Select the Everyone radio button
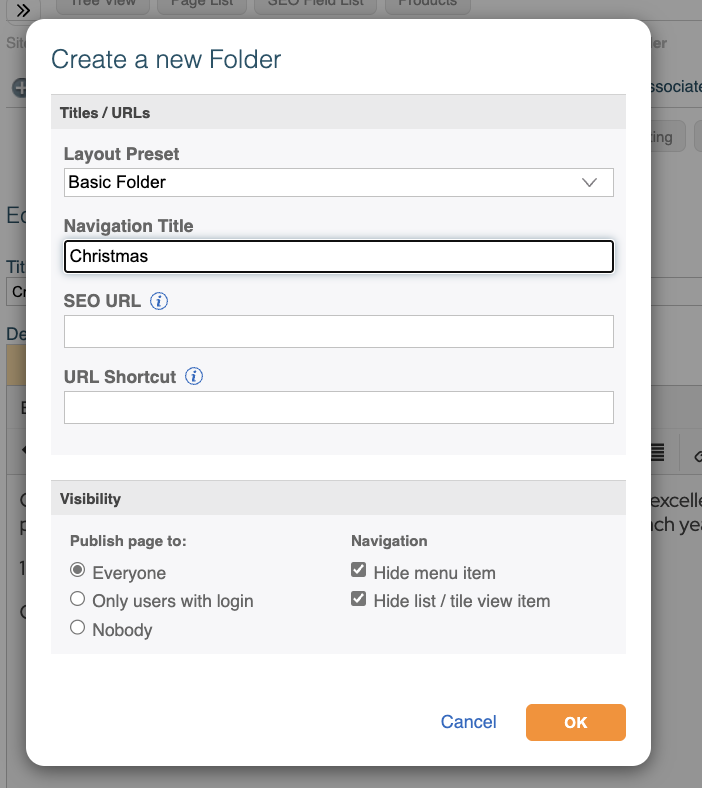 point(77,572)
